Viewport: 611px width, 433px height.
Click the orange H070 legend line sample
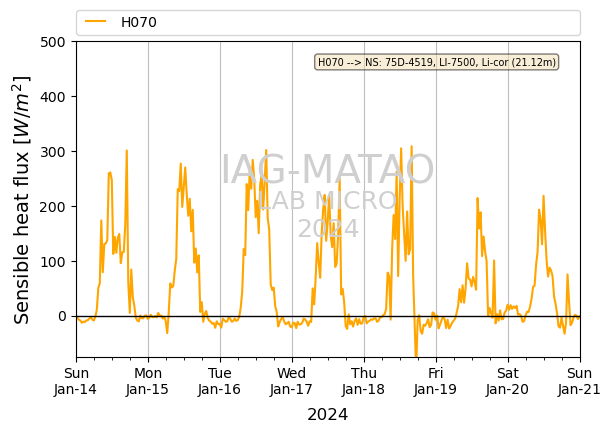95,21
